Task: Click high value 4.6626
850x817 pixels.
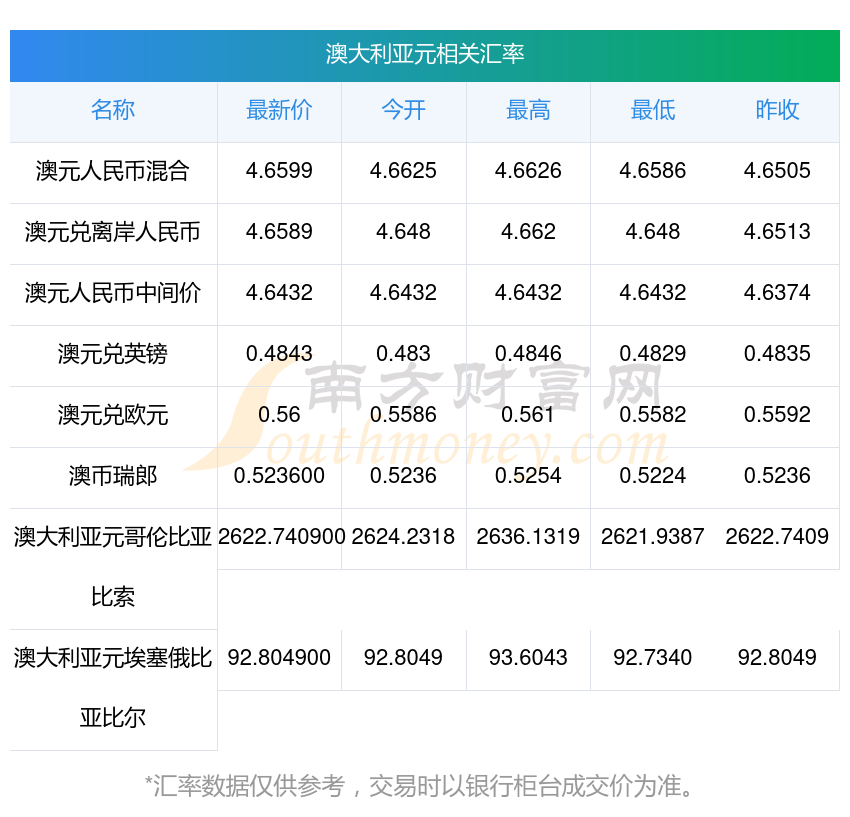Action: point(528,171)
